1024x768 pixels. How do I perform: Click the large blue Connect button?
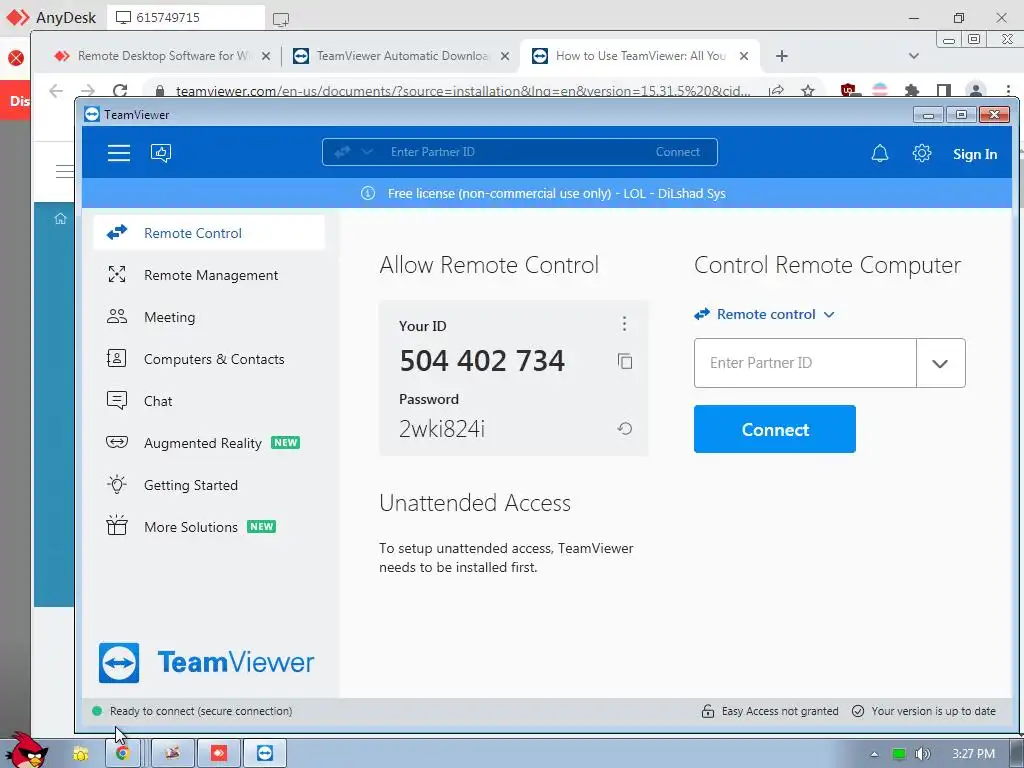point(775,429)
